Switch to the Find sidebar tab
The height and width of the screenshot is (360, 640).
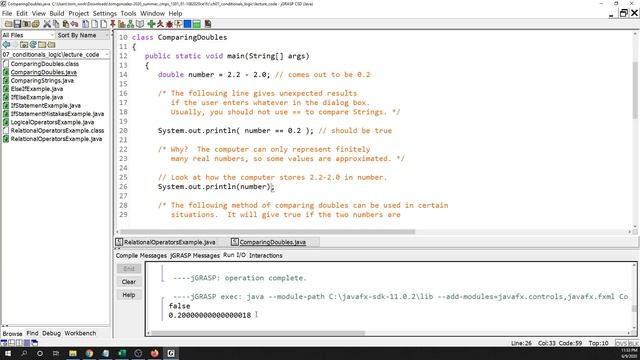[32, 333]
